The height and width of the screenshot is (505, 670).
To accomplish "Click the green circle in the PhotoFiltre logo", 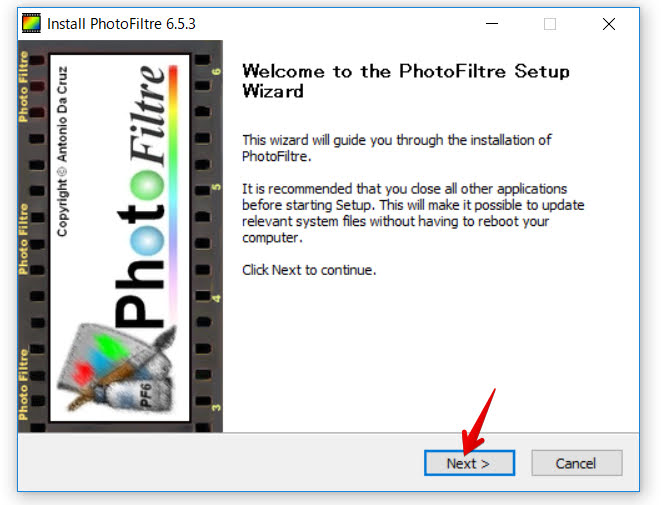I will 147,185.
